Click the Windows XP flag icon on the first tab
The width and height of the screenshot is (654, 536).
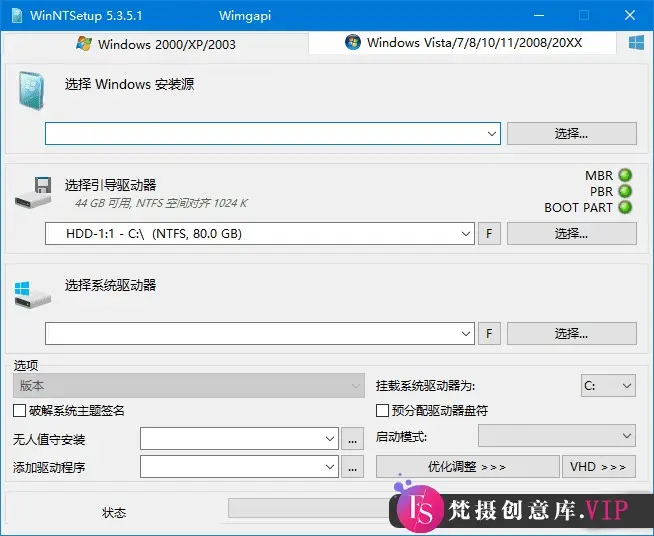click(84, 43)
